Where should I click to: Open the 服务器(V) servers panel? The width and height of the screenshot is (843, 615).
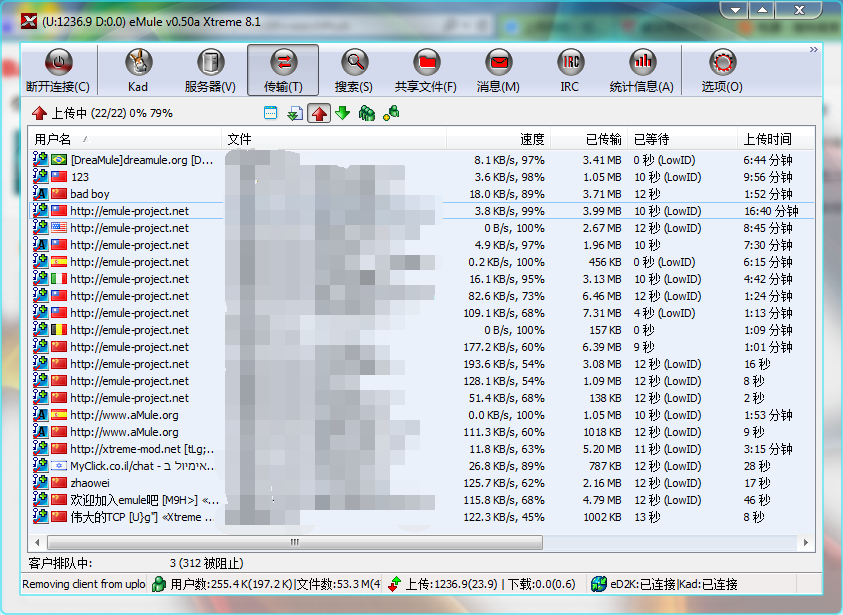[x=210, y=70]
